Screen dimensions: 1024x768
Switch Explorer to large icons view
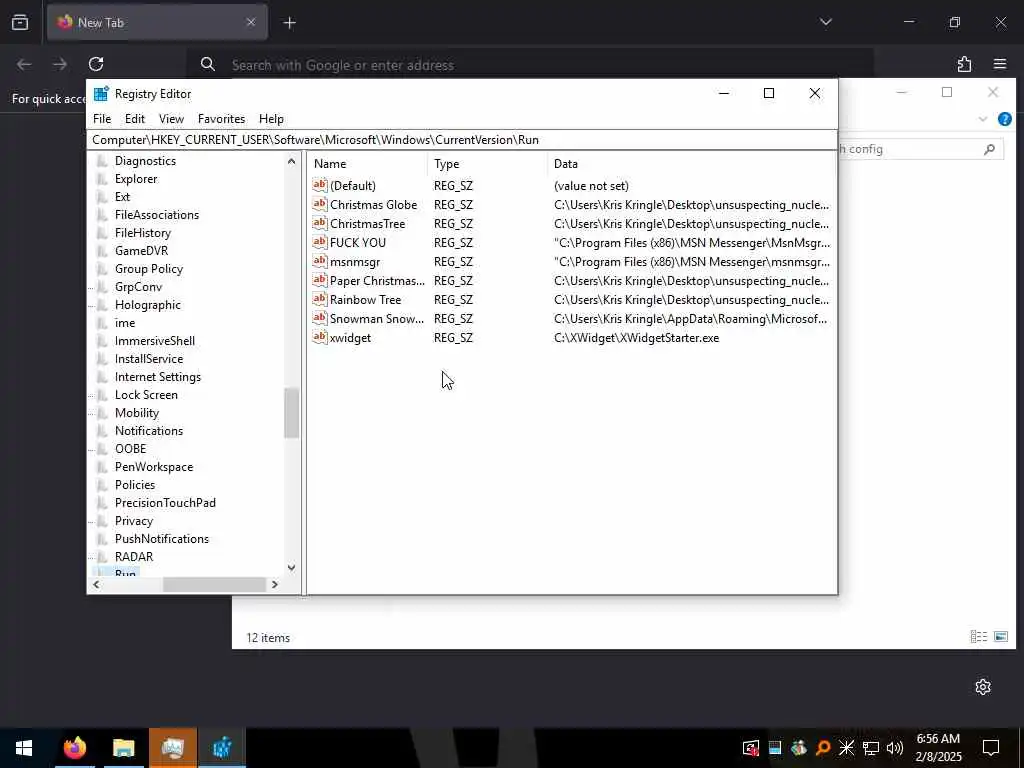click(x=1001, y=636)
